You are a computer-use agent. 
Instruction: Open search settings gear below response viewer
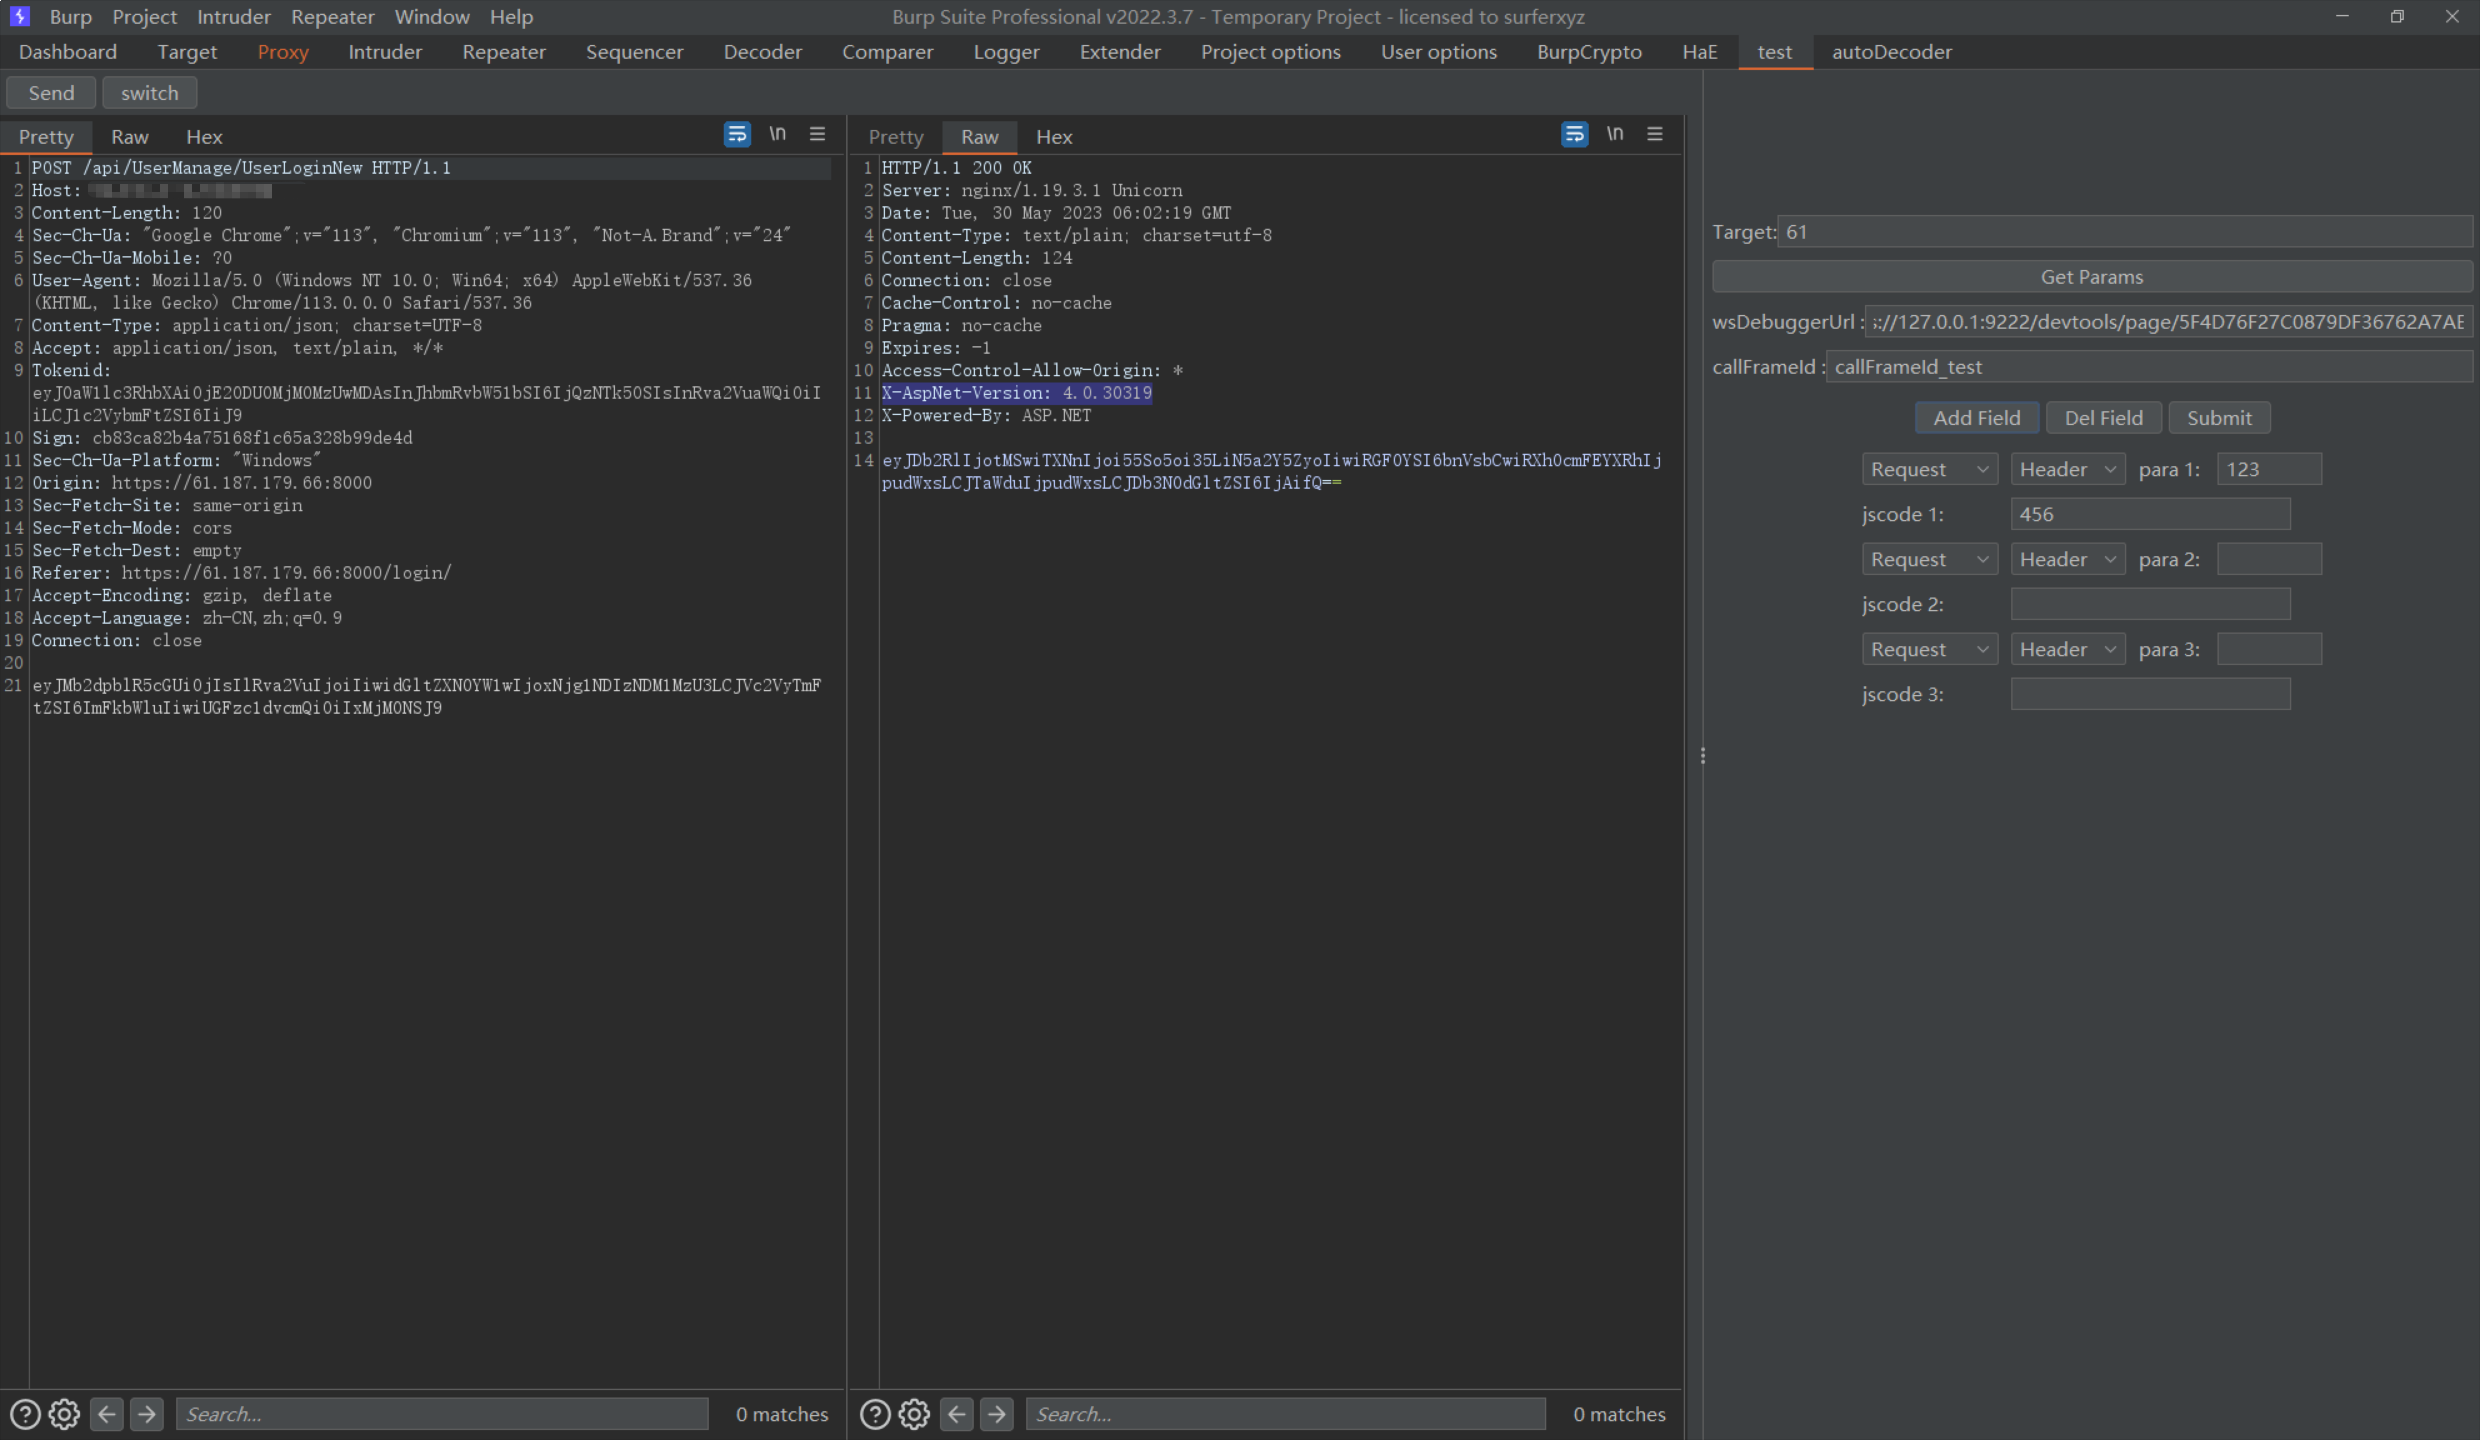click(914, 1414)
